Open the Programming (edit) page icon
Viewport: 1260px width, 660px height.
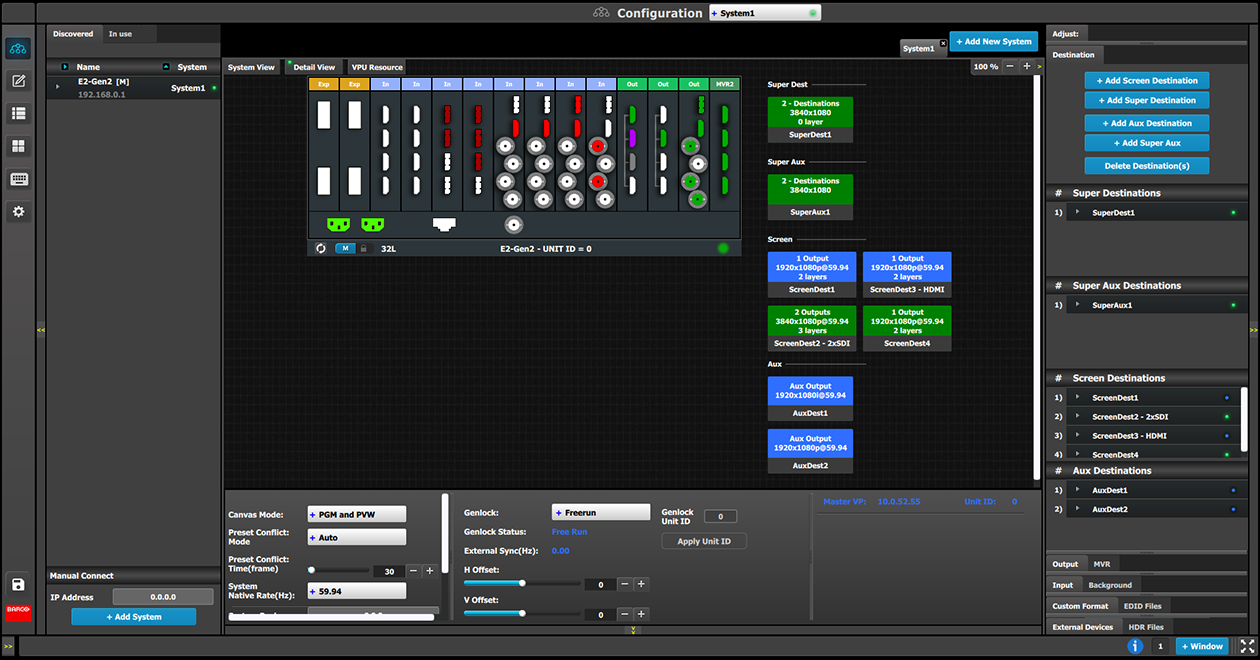click(18, 81)
